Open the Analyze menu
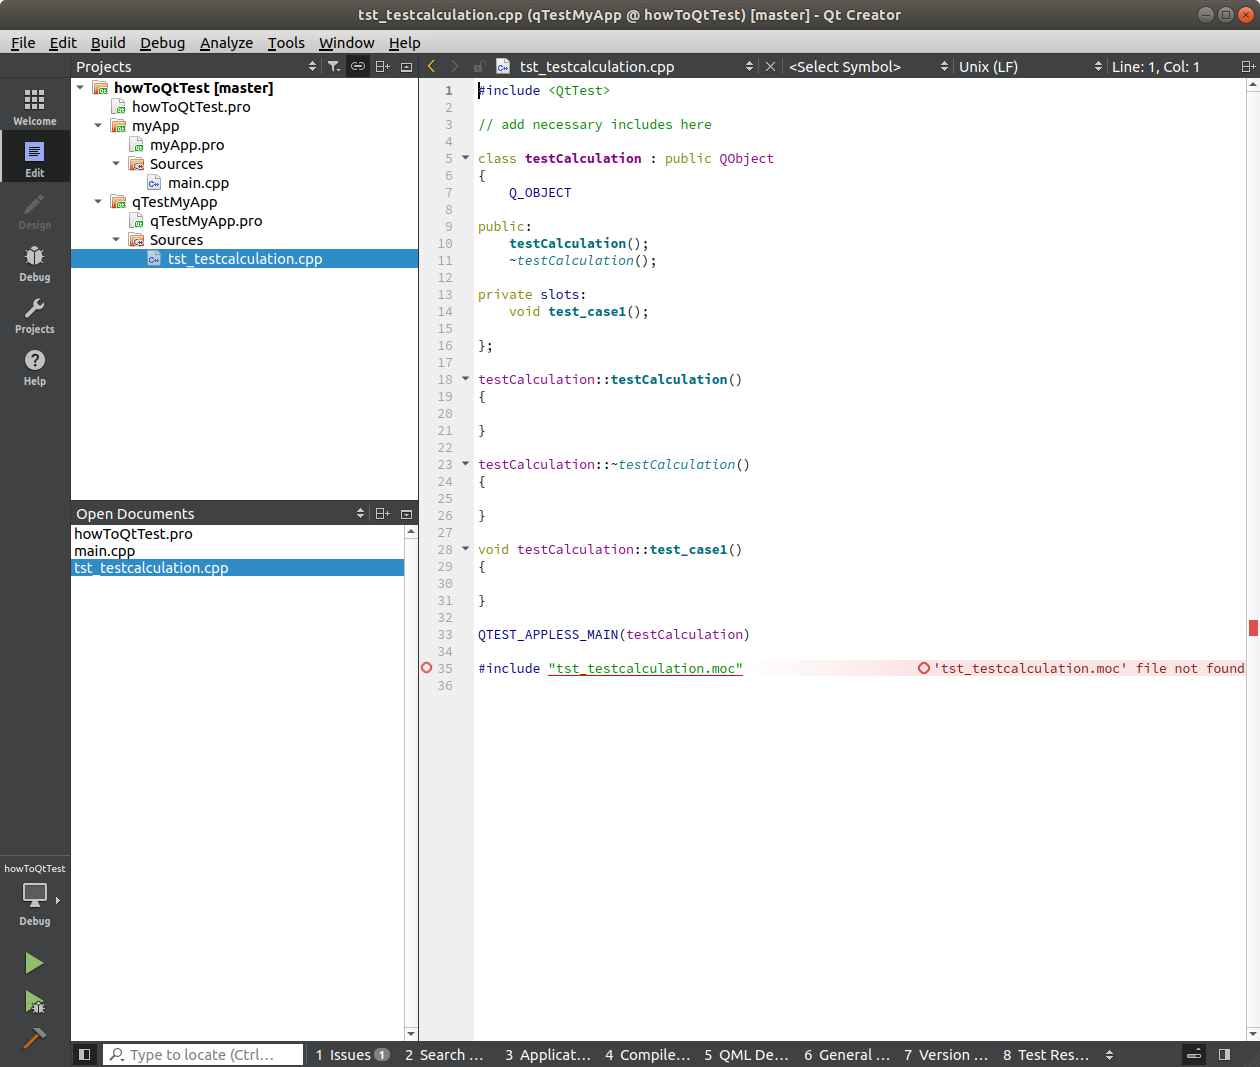Image resolution: width=1260 pixels, height=1067 pixels. click(x=226, y=42)
